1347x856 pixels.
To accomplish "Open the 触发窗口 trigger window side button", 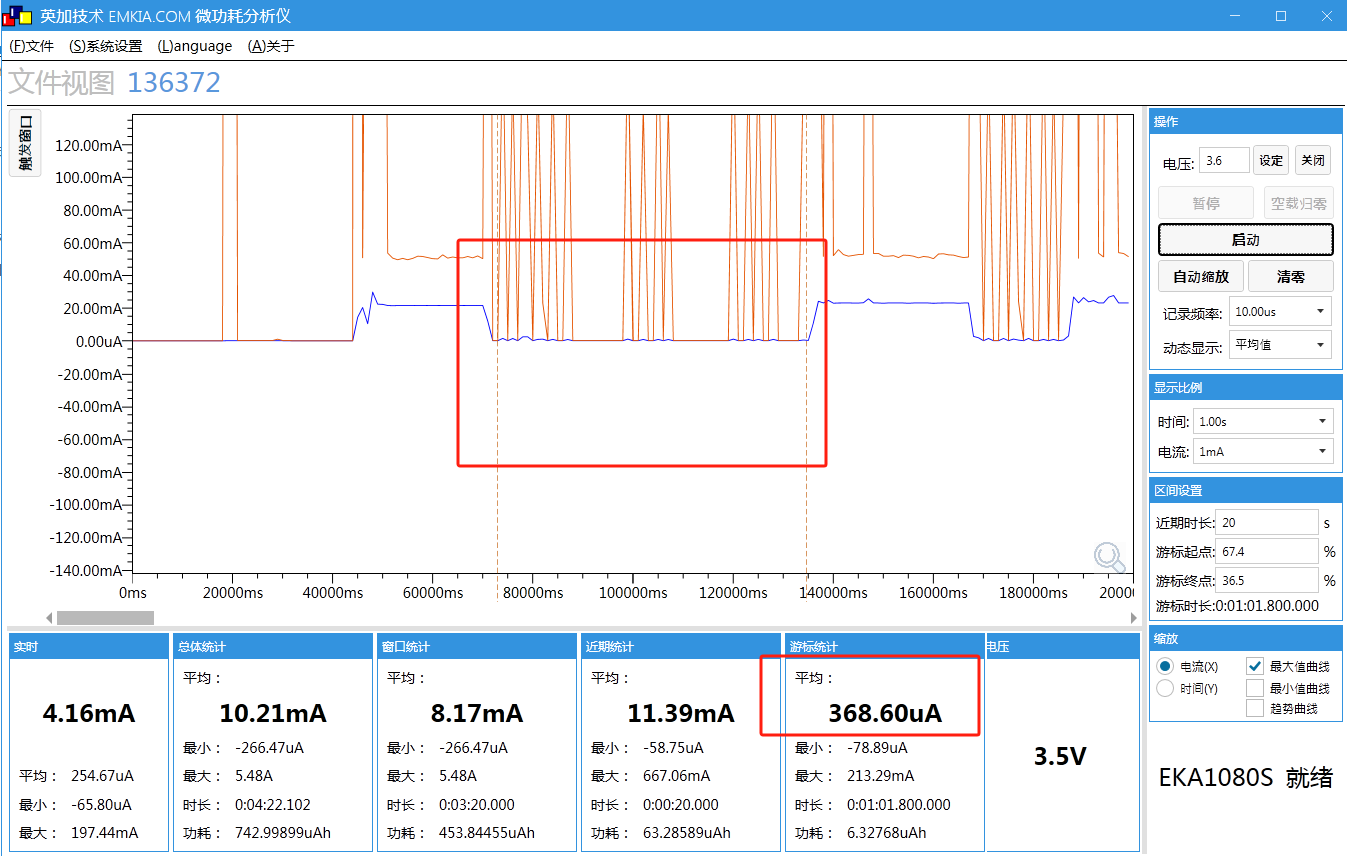I will 25,143.
